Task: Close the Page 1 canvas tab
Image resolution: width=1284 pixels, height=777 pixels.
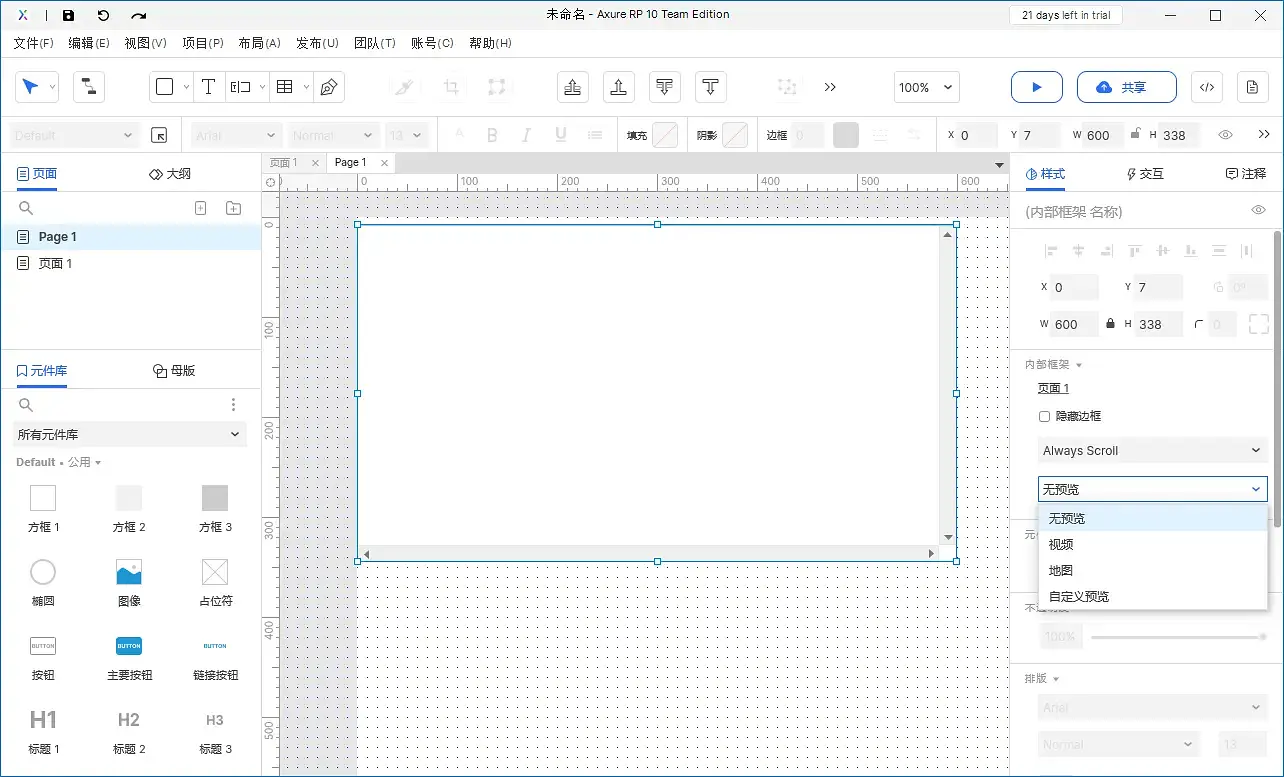Action: click(x=384, y=162)
